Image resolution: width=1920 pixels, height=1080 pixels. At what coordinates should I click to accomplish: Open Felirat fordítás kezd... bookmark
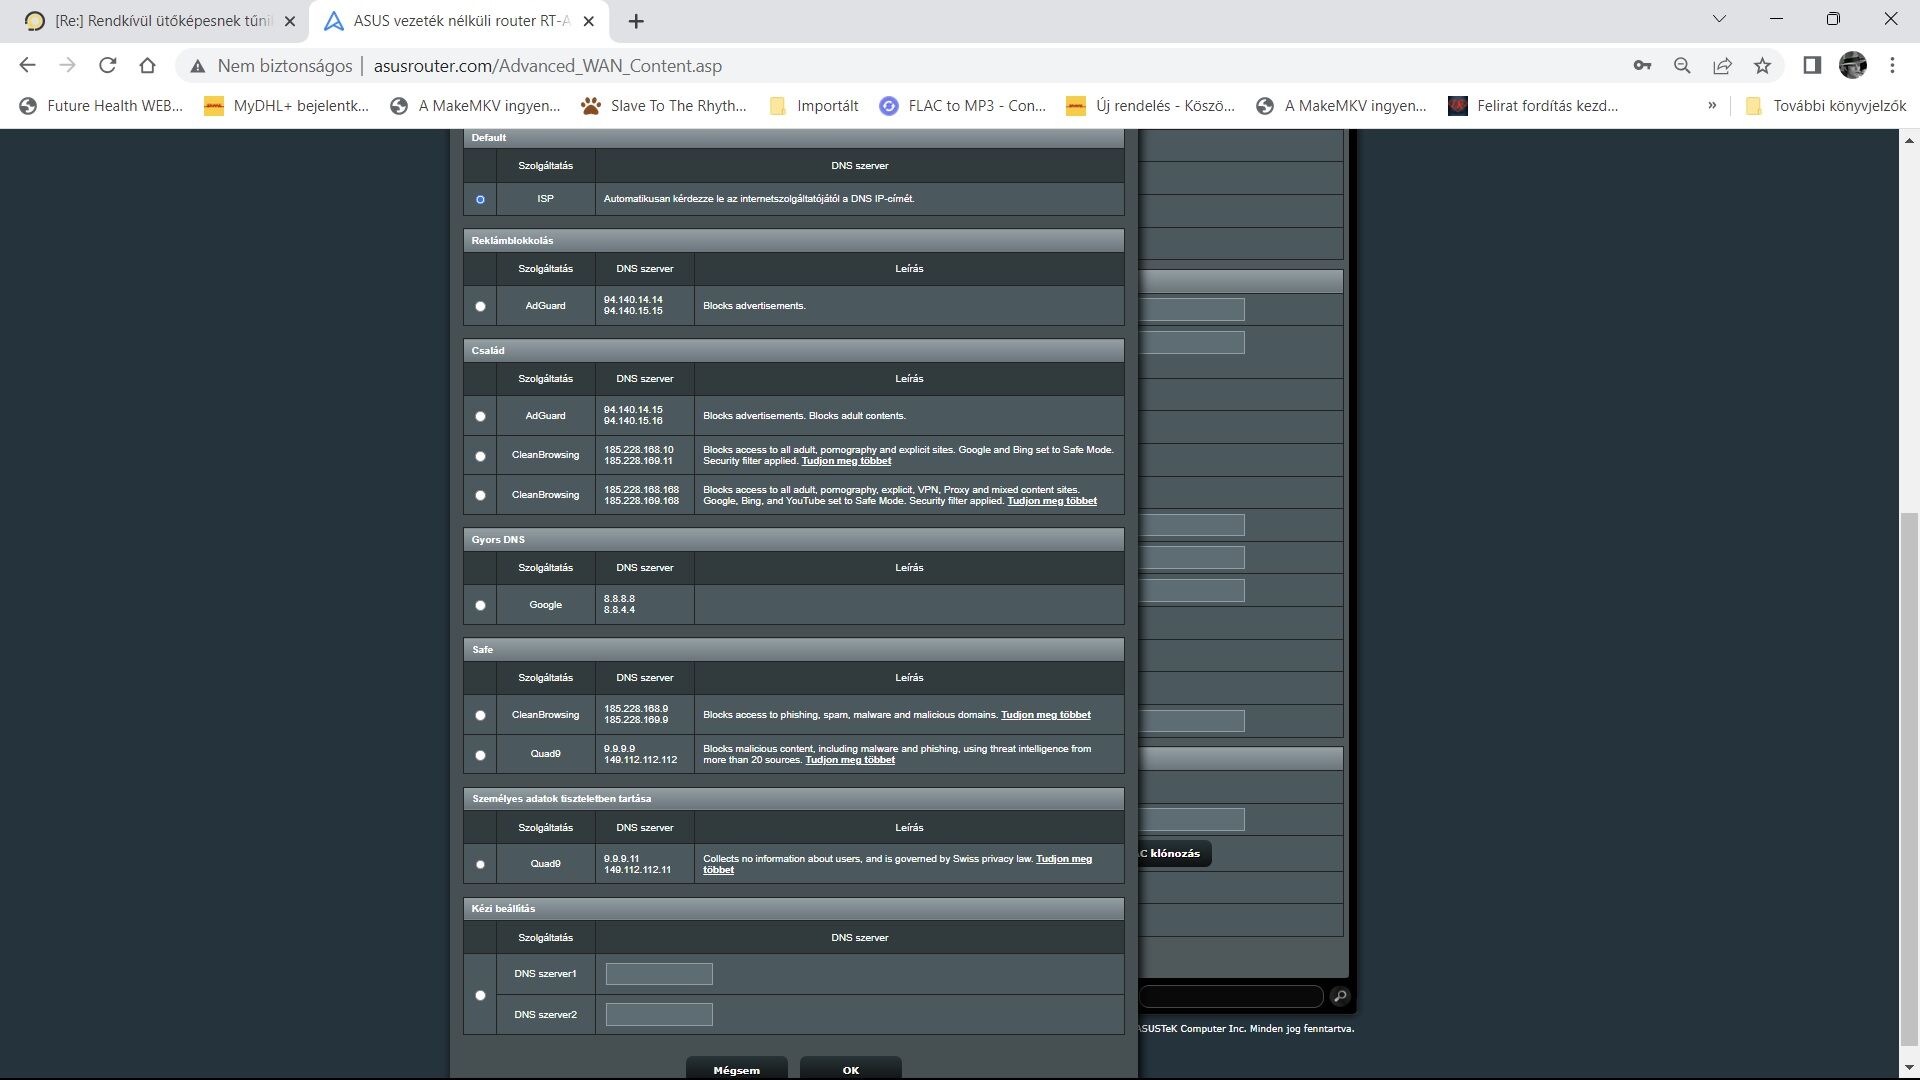coord(1533,106)
